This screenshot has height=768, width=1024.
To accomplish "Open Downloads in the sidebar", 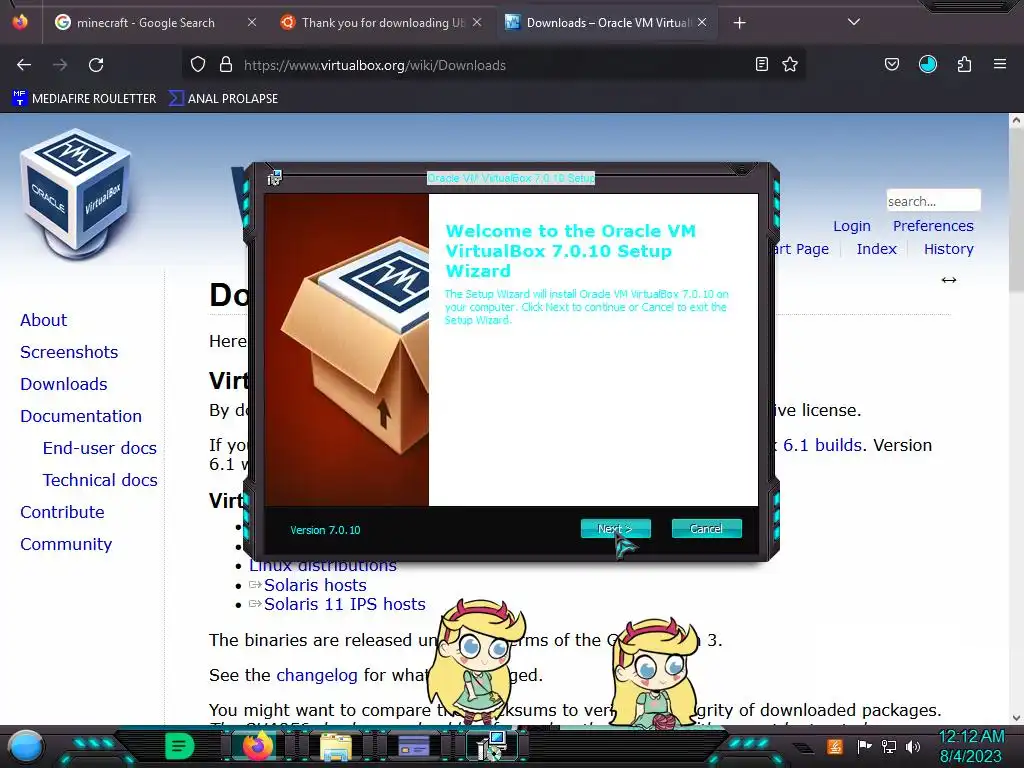I will 64,384.
